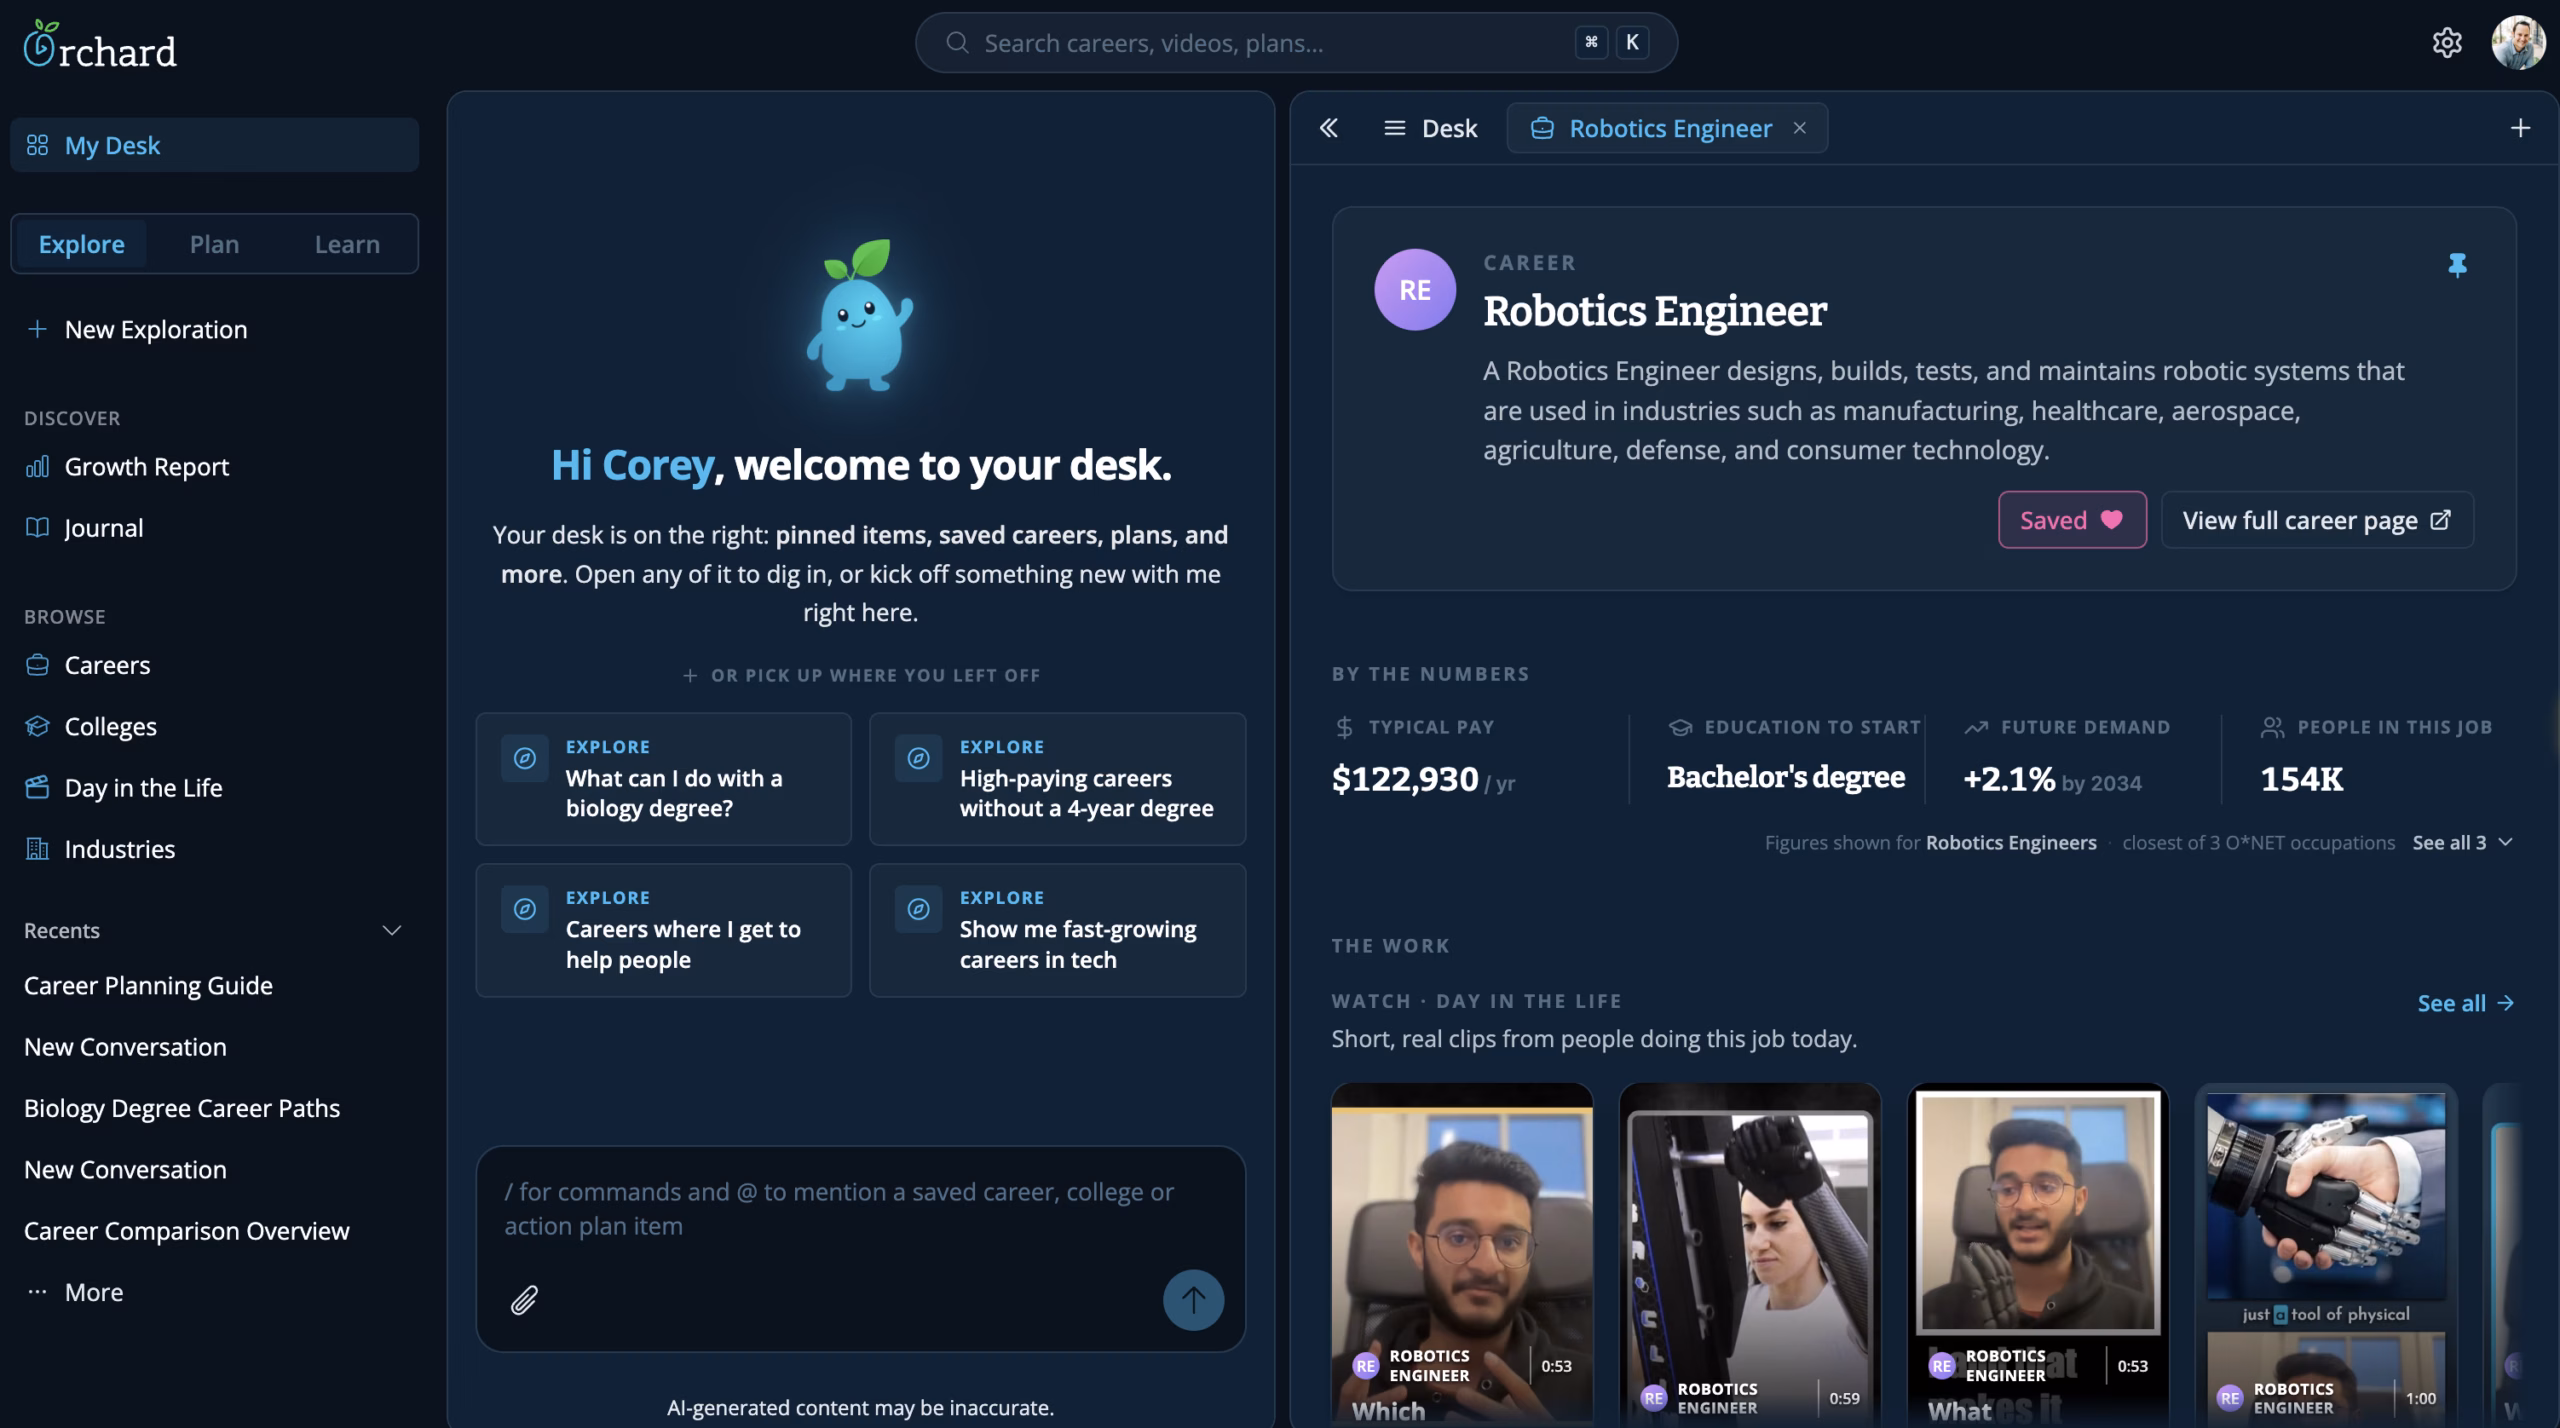Open 'Careers where I get to help people' card
This screenshot has height=1428, width=2560.
664,930
